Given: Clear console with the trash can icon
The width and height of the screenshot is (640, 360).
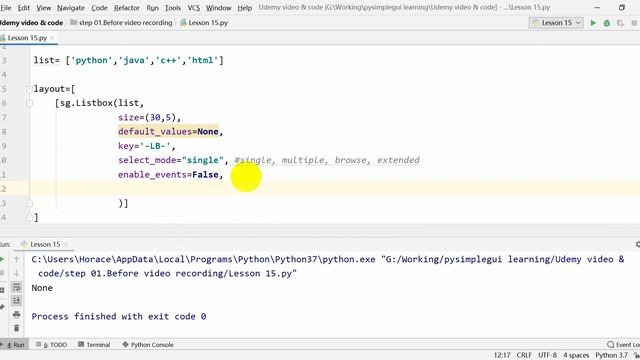Looking at the screenshot, I should (16, 328).
